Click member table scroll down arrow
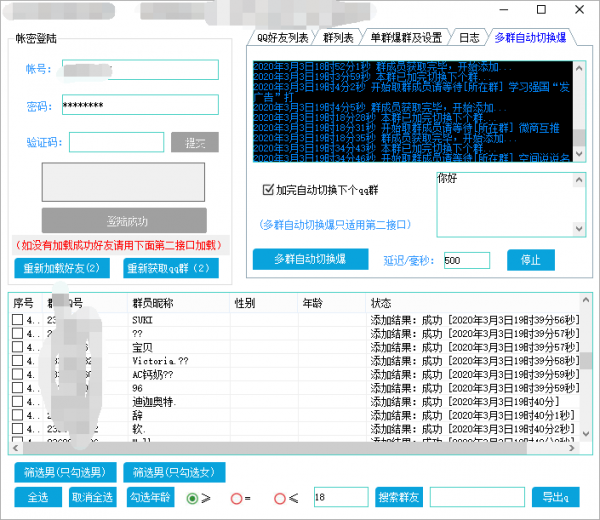This screenshot has height=520, width=600. coord(585,434)
